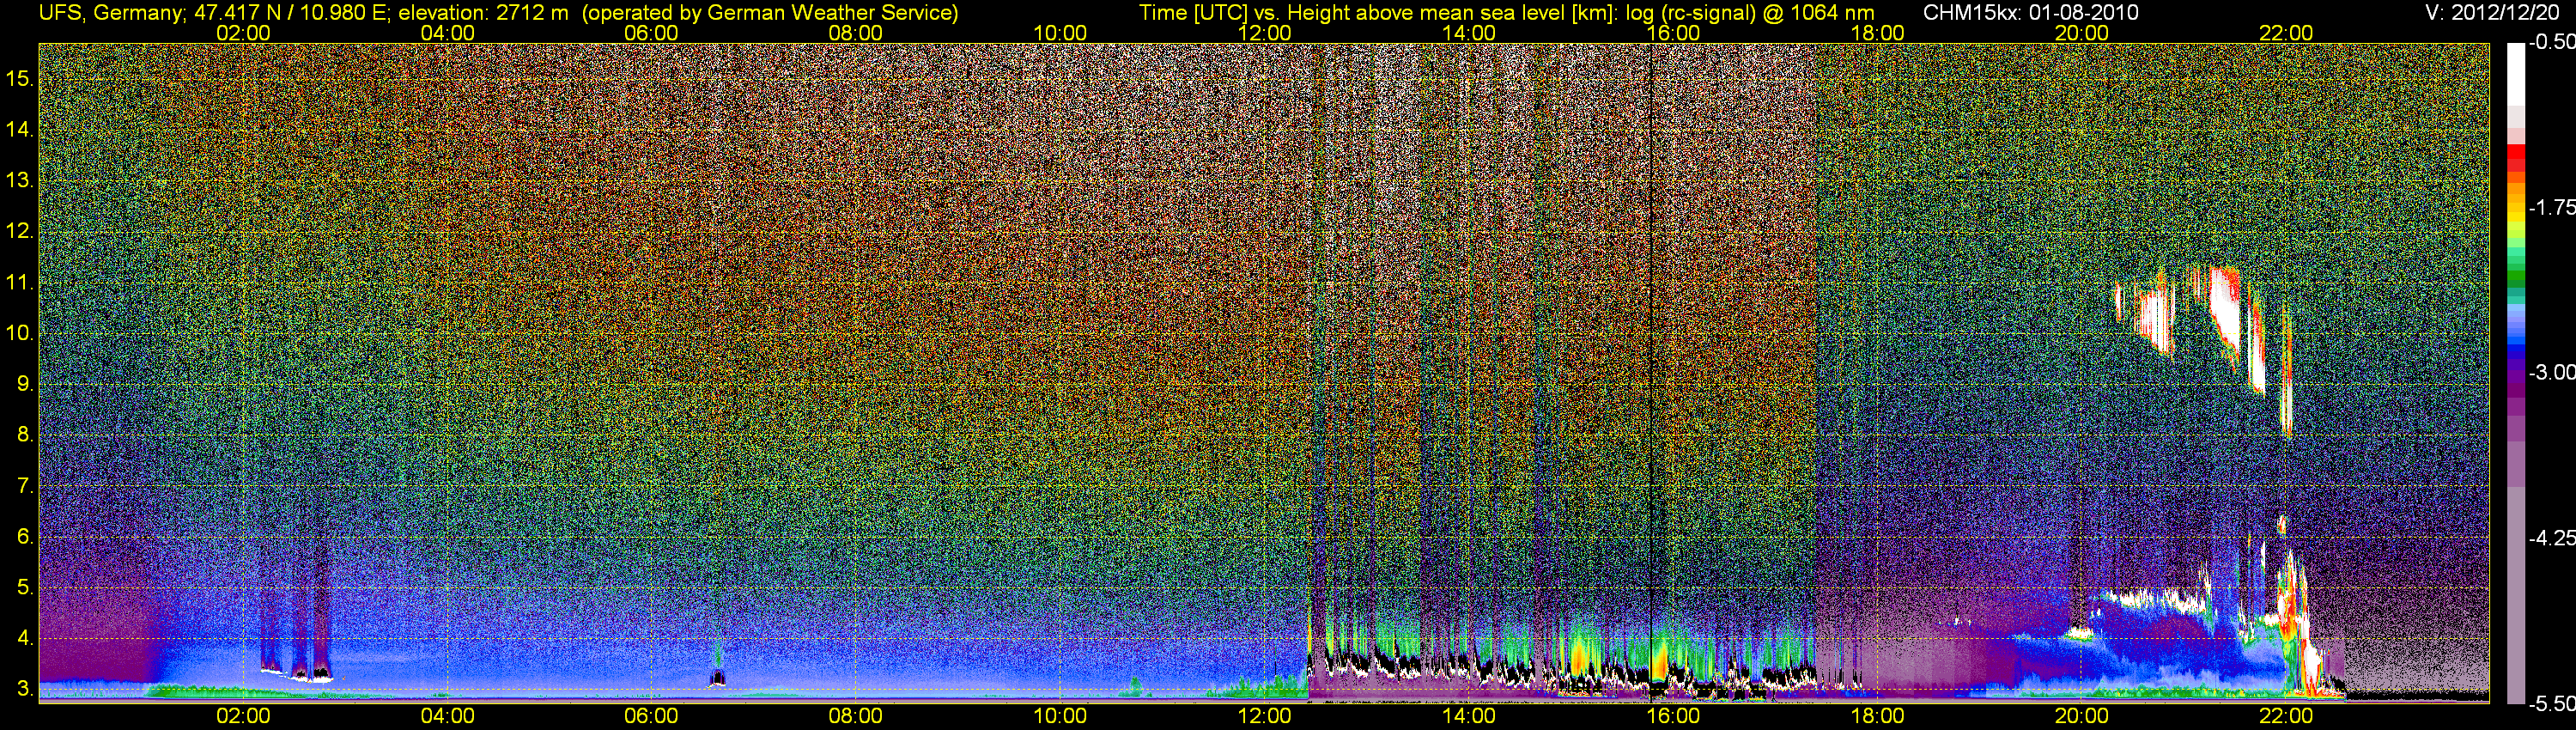Click '06:00' on the bottom time axis
The width and height of the screenshot is (2576, 730).
pyautogui.click(x=651, y=716)
